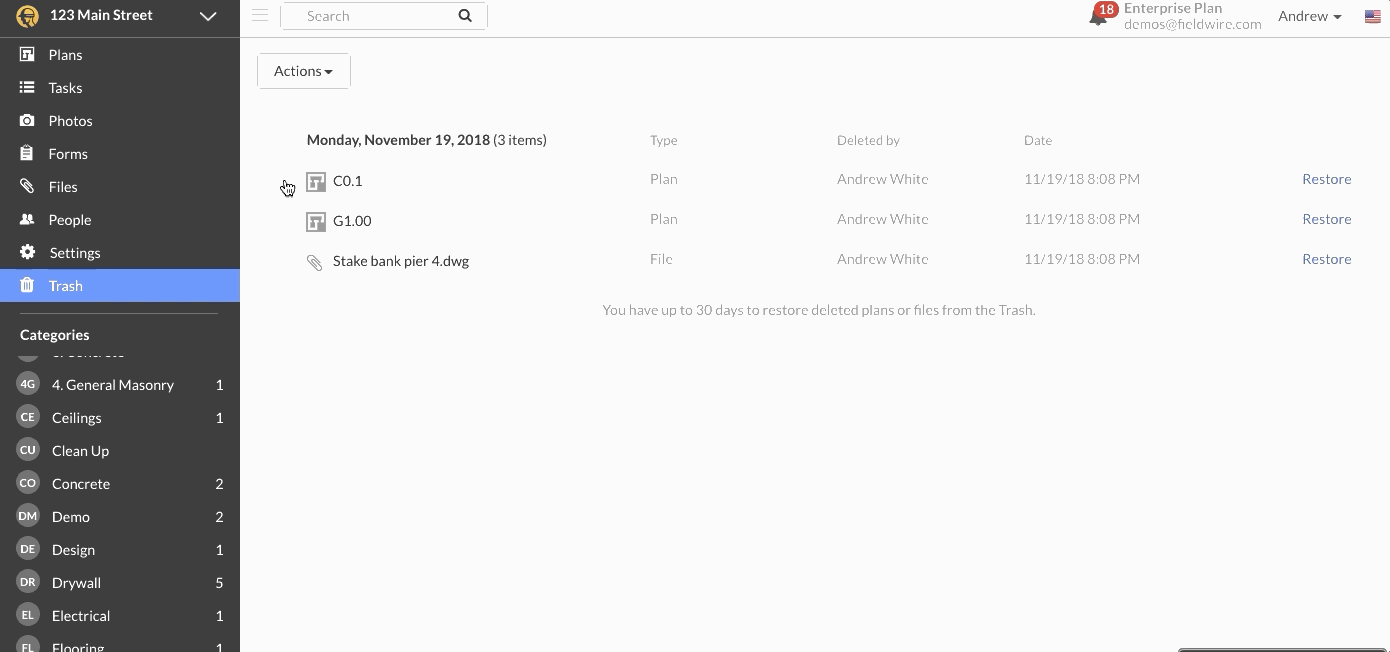Select the G1.00 item name

point(352,221)
